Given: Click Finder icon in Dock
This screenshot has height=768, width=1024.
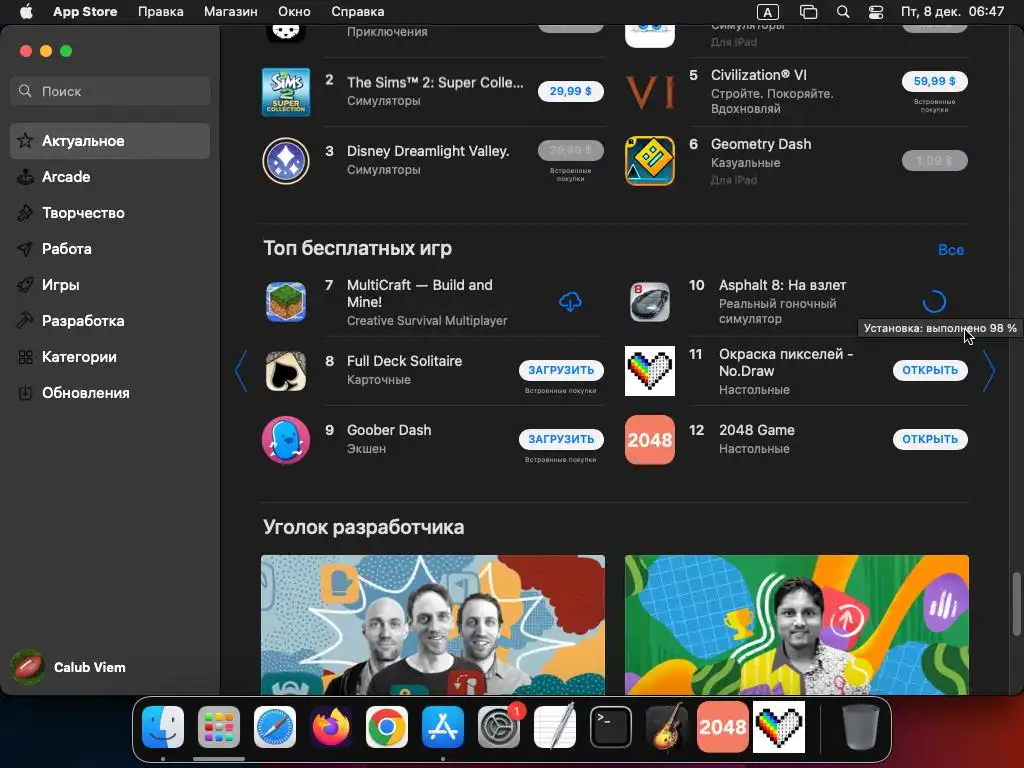Looking at the screenshot, I should click(163, 726).
